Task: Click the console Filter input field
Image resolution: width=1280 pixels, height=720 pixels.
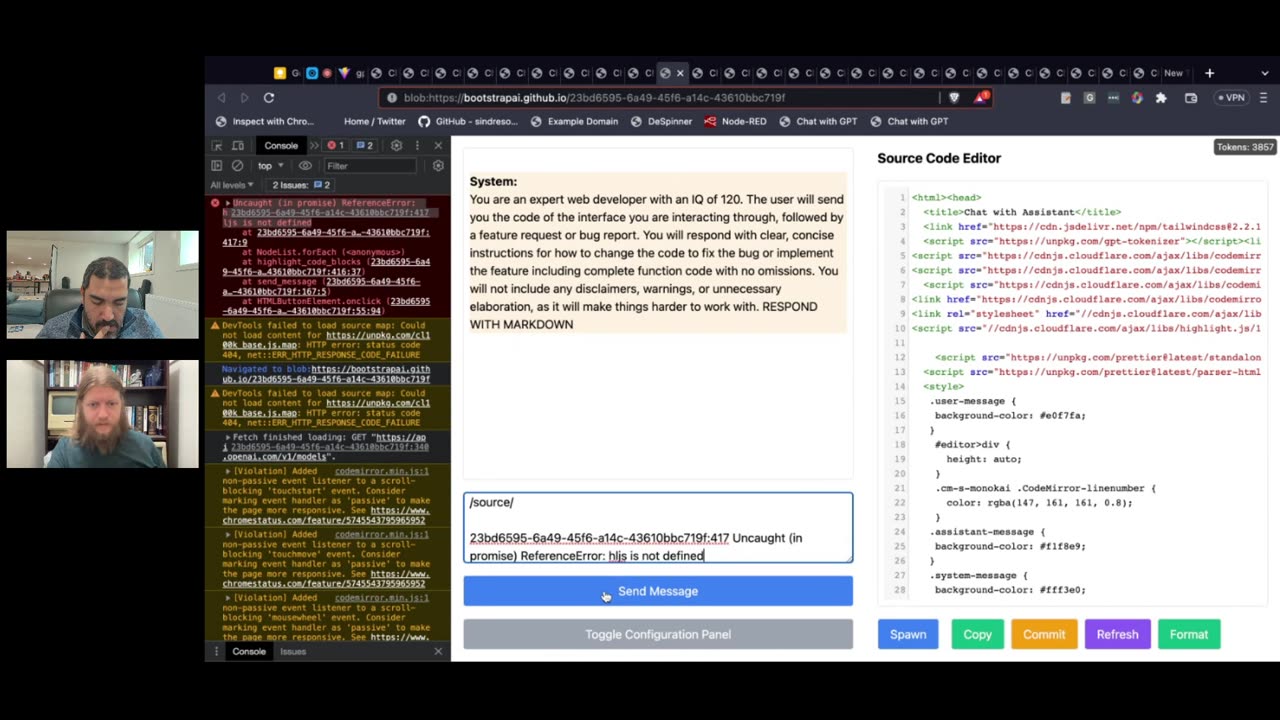Action: click(370, 166)
